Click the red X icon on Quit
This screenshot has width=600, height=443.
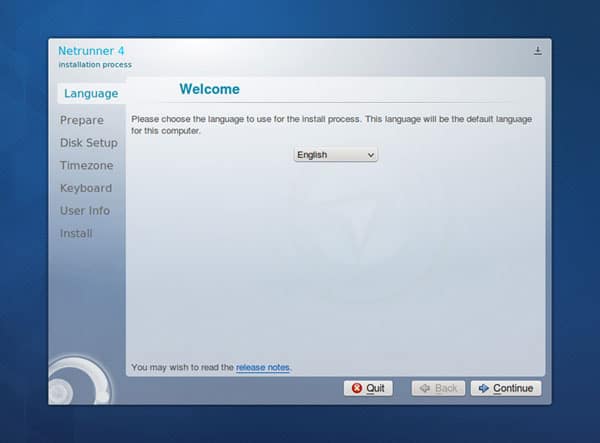(x=356, y=388)
